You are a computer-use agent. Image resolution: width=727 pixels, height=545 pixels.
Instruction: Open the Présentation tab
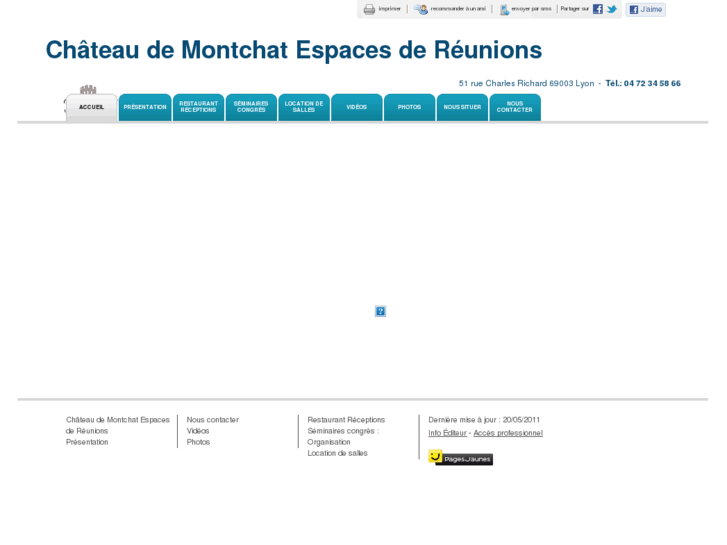(x=145, y=108)
